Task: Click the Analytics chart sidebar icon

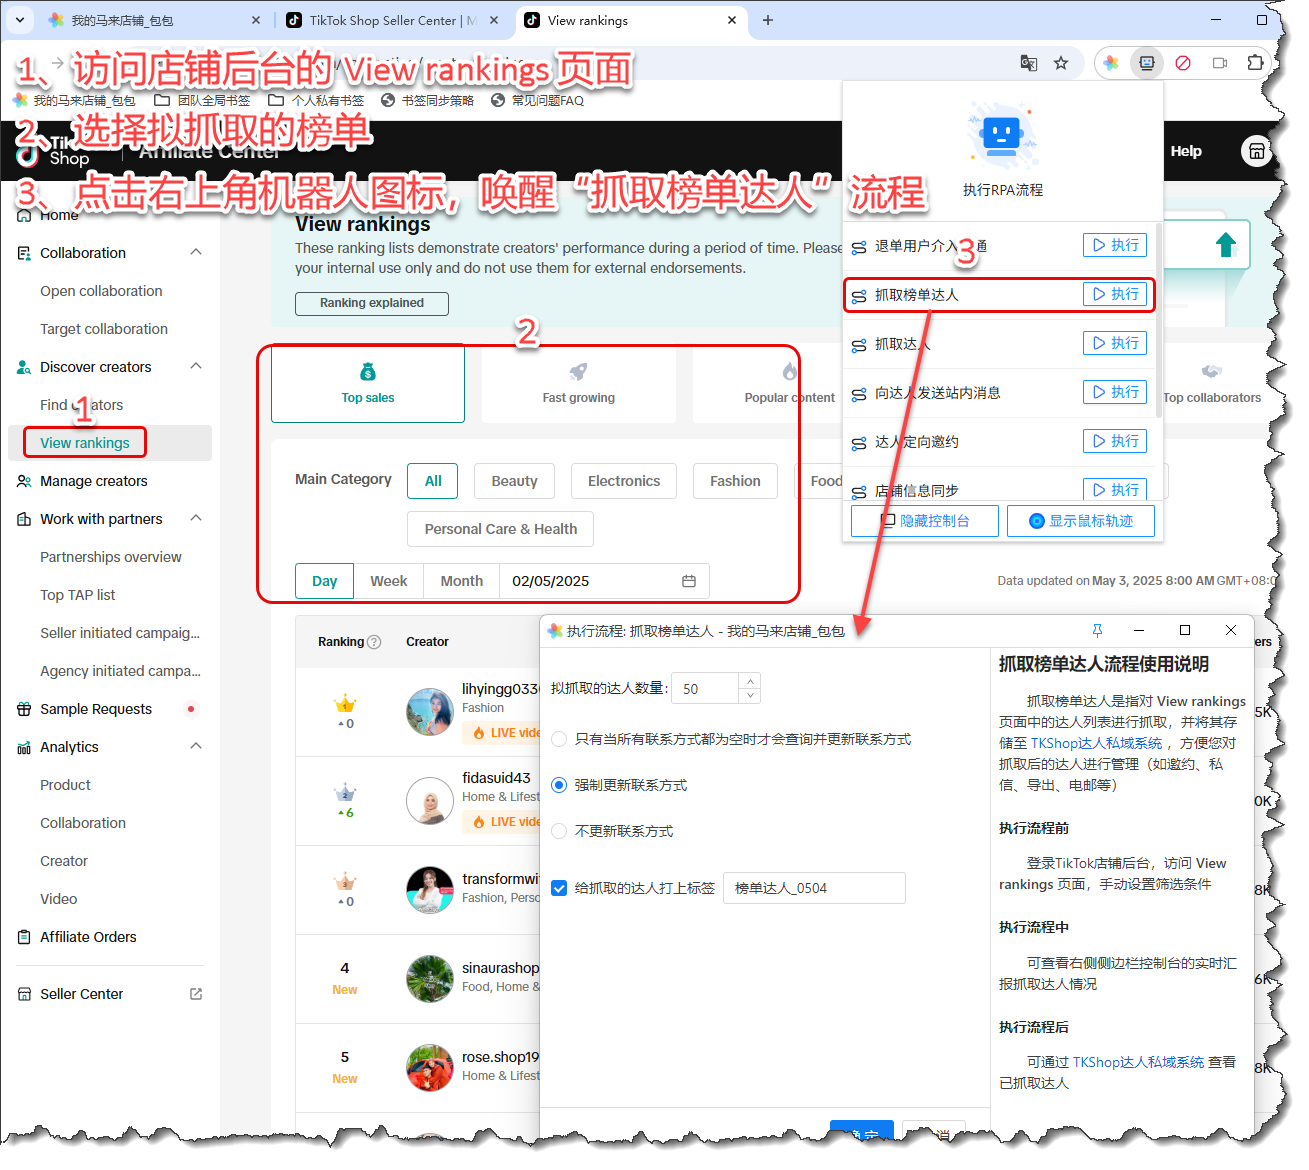Action: click(24, 747)
